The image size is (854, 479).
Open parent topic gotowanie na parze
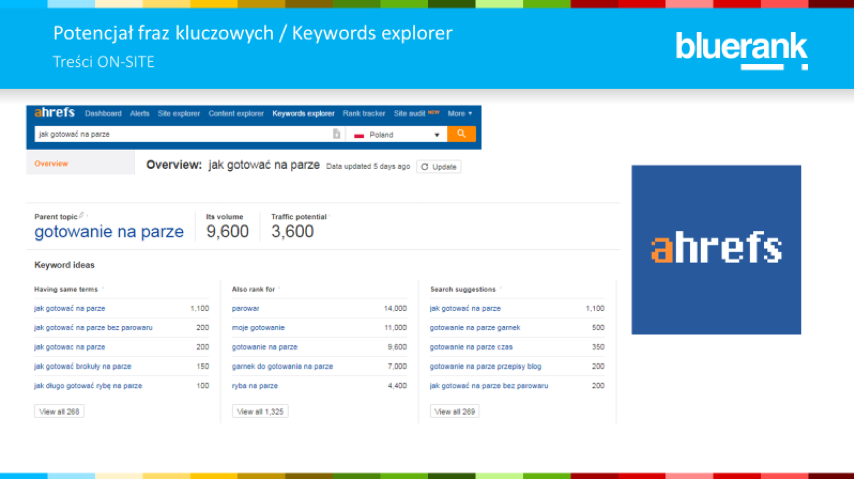point(109,232)
